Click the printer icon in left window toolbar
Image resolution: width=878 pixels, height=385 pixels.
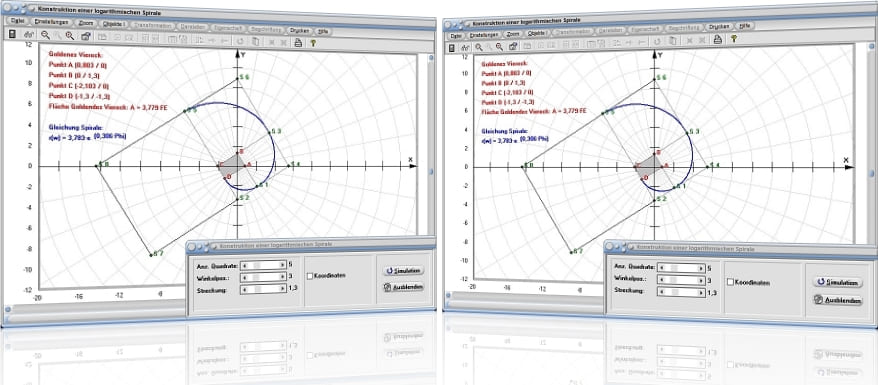click(x=298, y=42)
